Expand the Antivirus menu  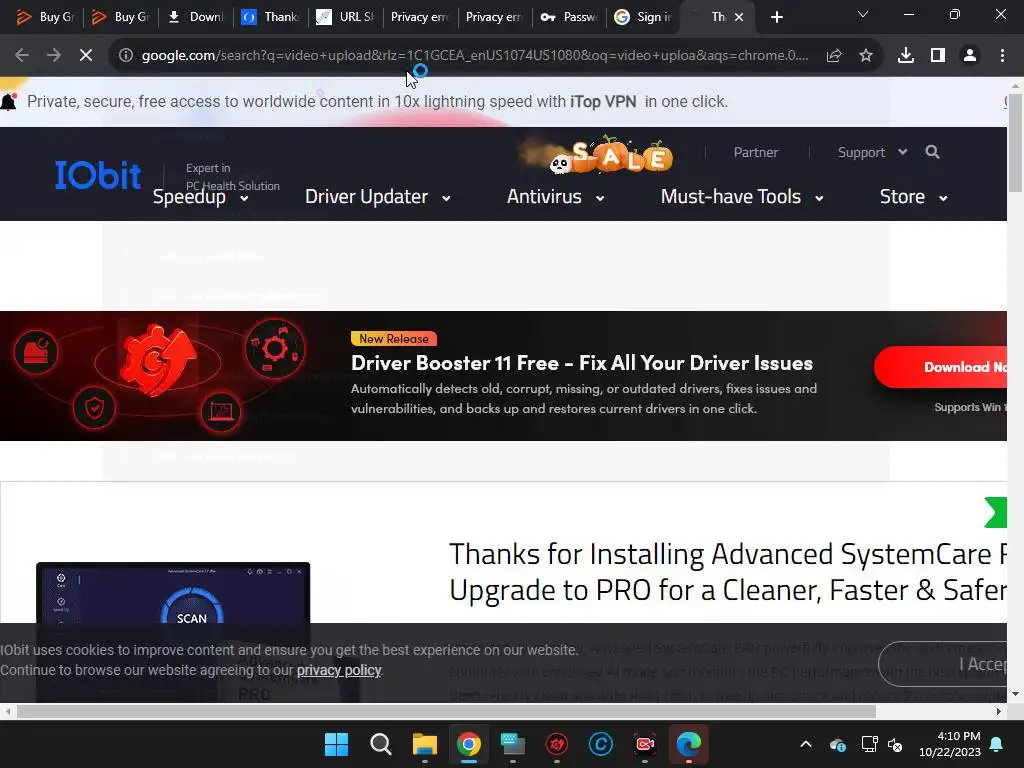[x=555, y=197]
